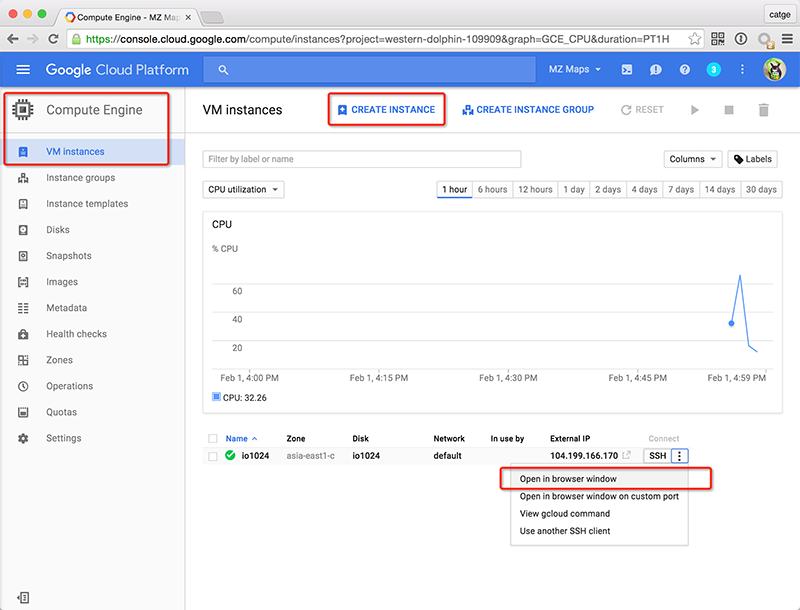
Task: Choose Open in browser window
Action: point(599,479)
